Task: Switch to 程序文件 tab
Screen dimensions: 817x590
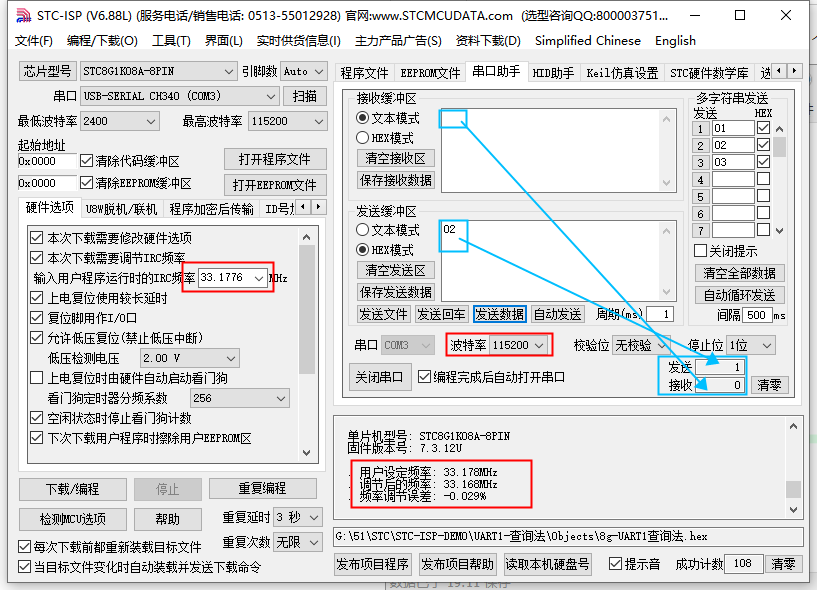Action: 364,73
